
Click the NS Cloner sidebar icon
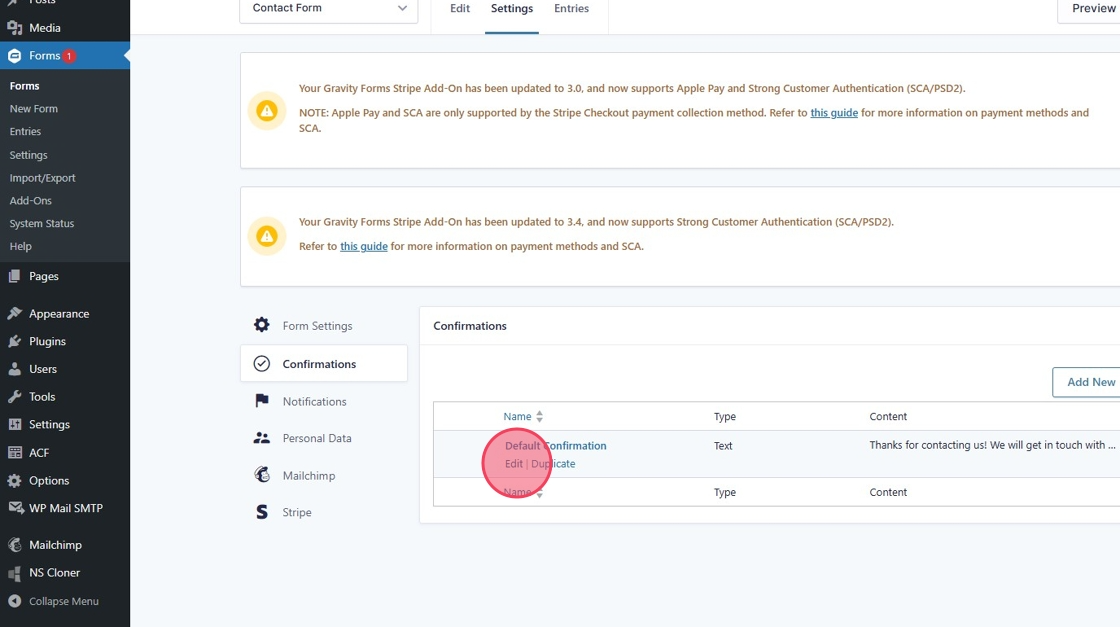15,573
